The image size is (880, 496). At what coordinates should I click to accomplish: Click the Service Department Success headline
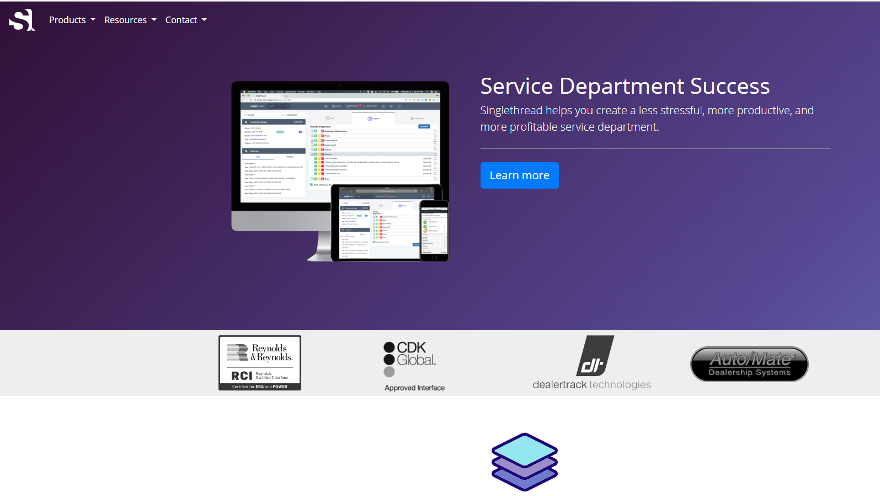pos(624,86)
